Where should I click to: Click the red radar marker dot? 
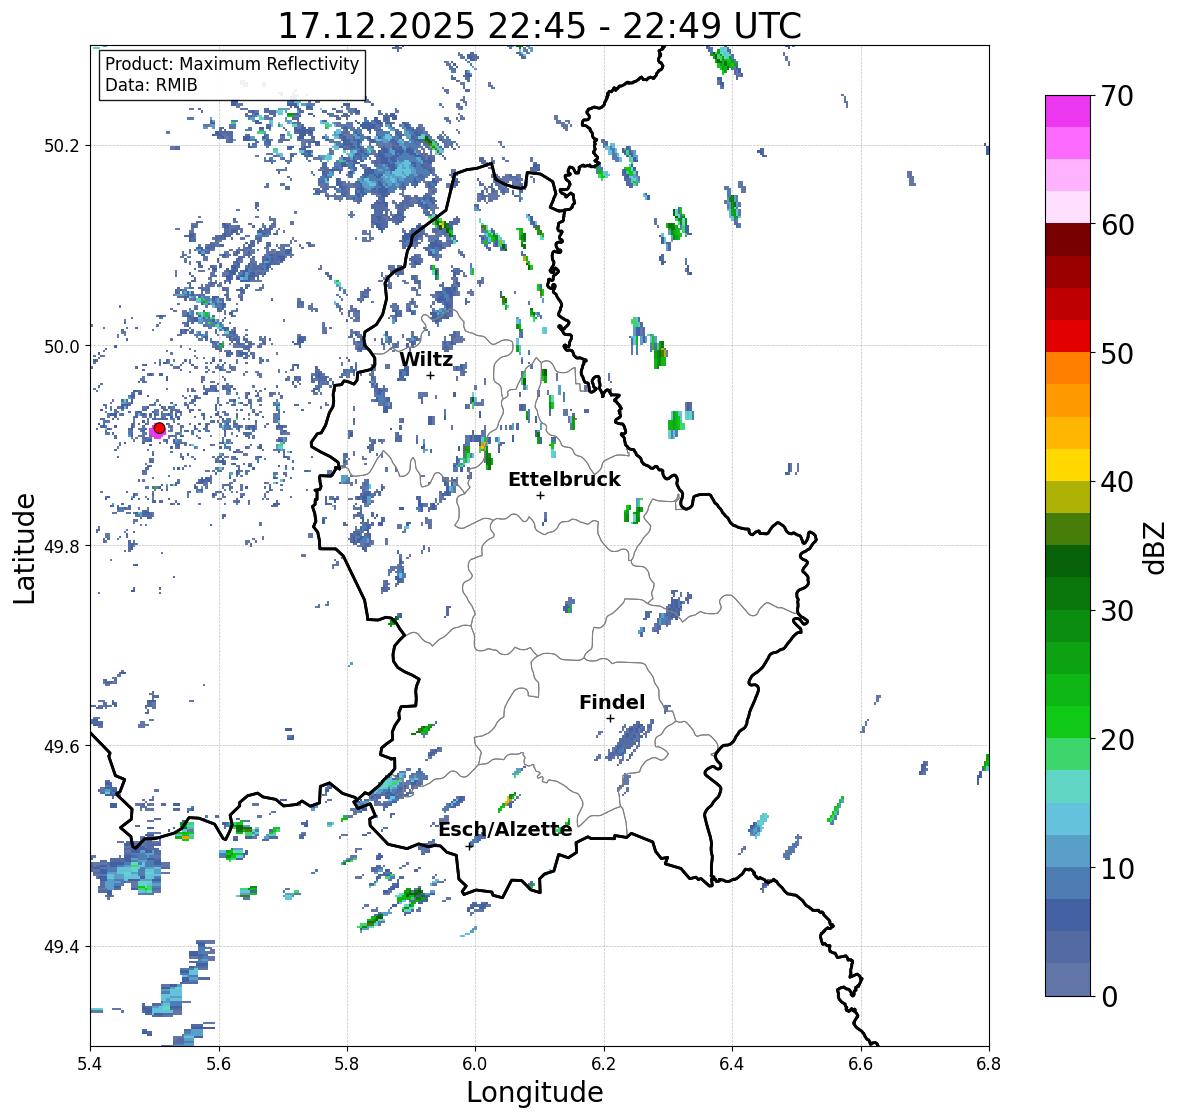[159, 428]
